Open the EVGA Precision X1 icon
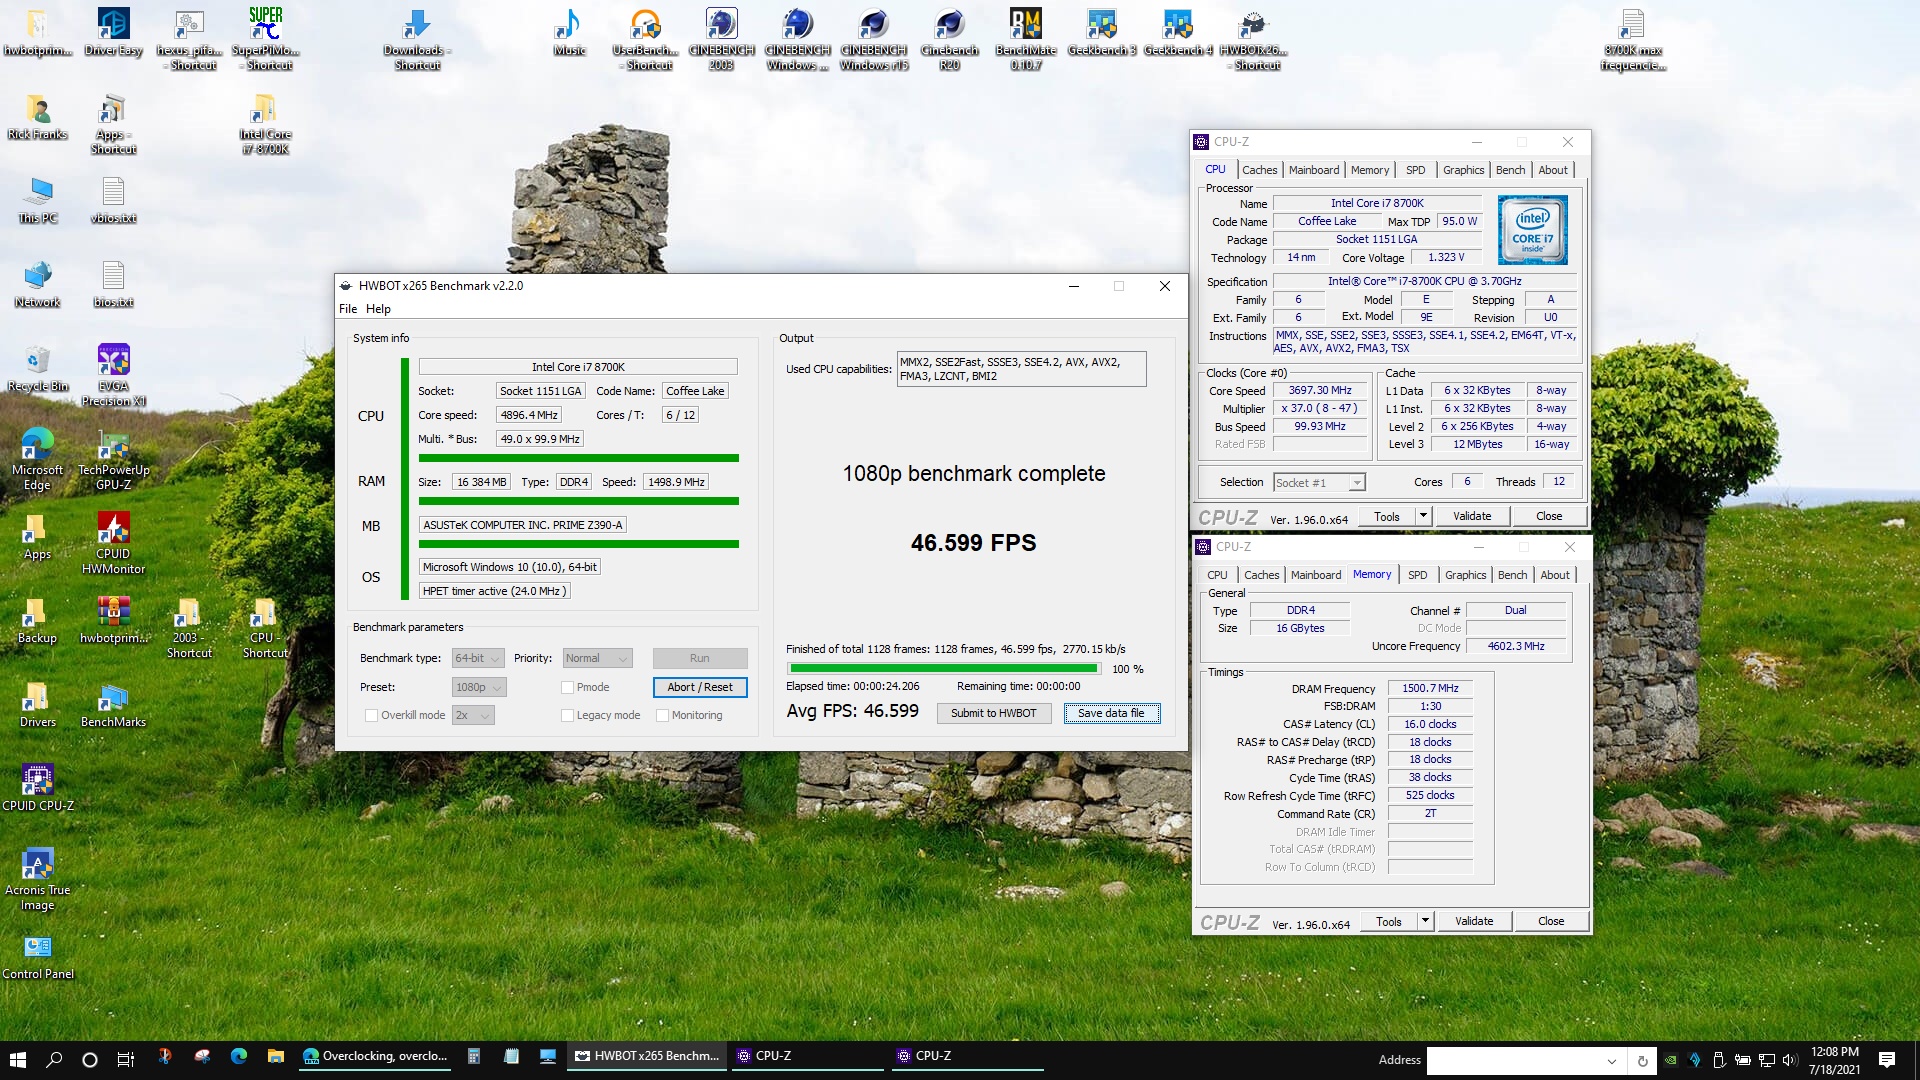 pos(113,374)
